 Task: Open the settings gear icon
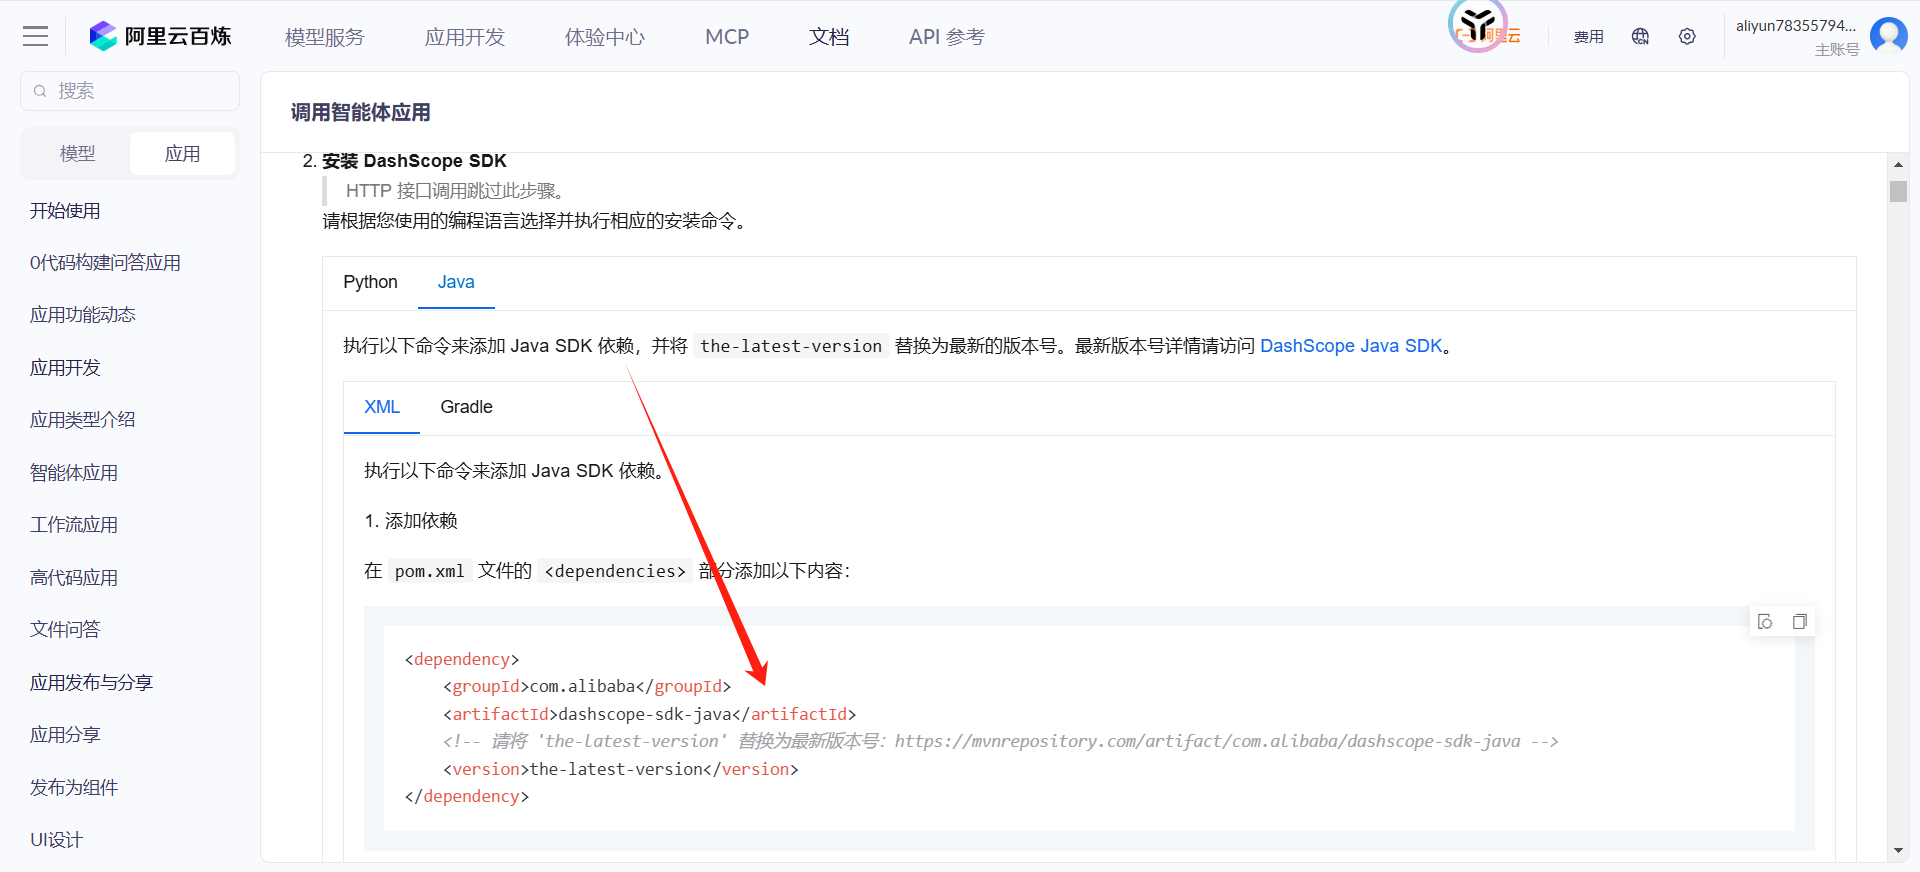[1687, 37]
